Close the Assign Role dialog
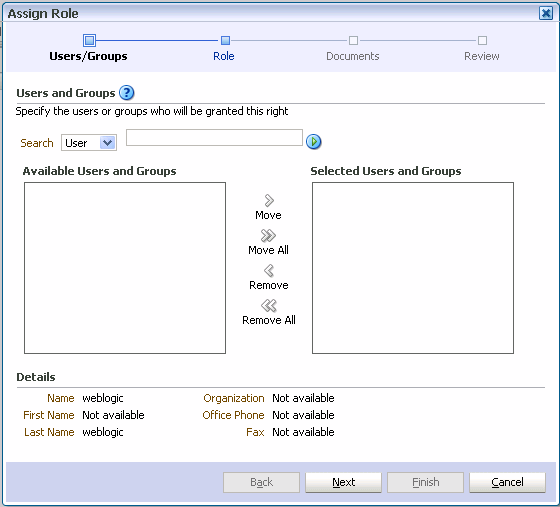 (546, 14)
